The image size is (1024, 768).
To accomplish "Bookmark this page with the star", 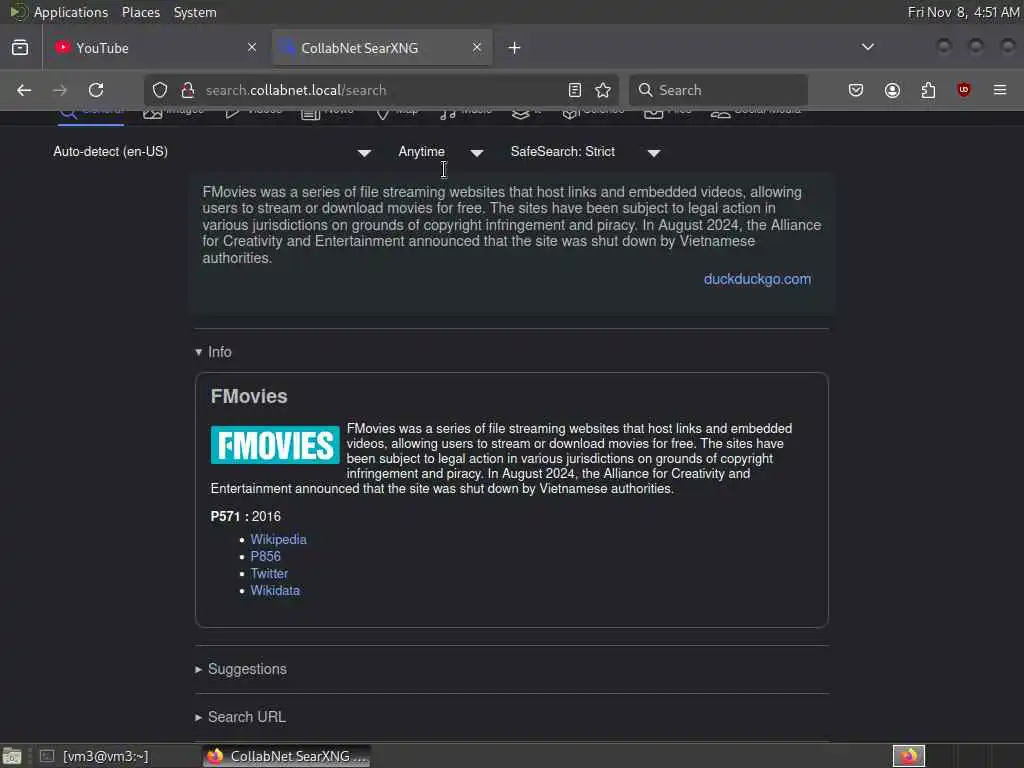I will [603, 90].
